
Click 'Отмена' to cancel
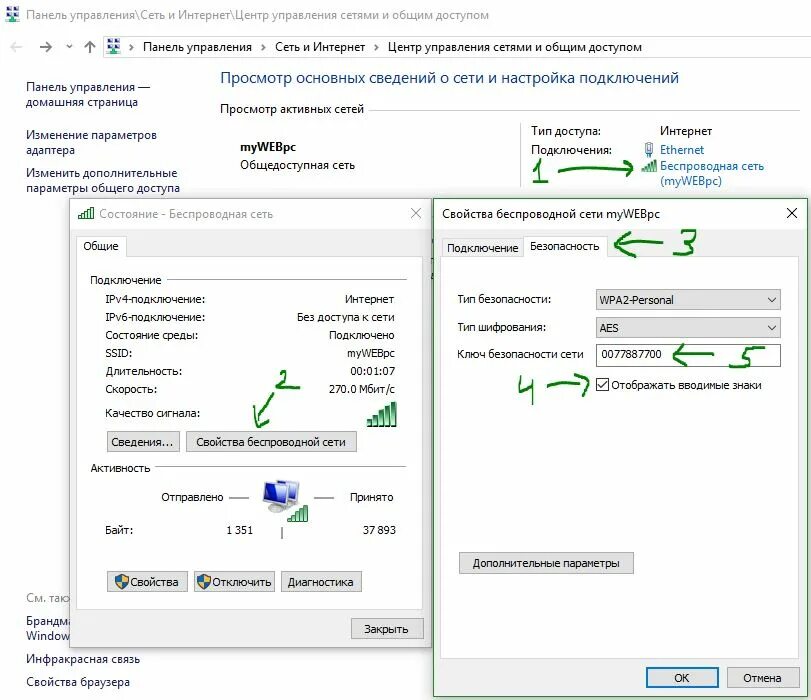click(x=762, y=677)
